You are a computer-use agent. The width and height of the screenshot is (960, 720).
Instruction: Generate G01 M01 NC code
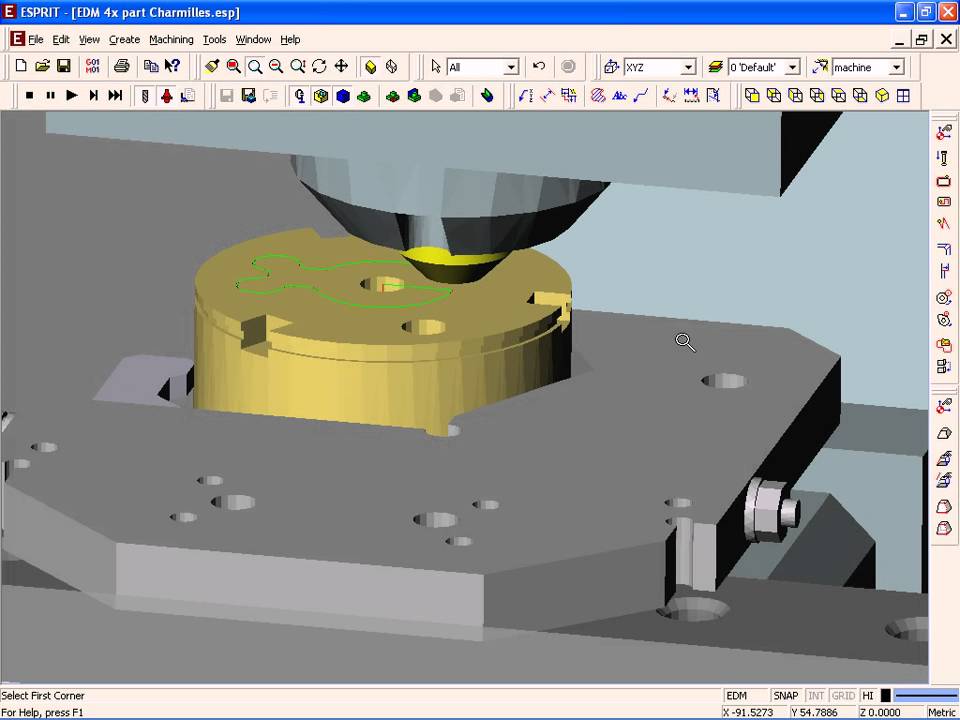point(92,66)
